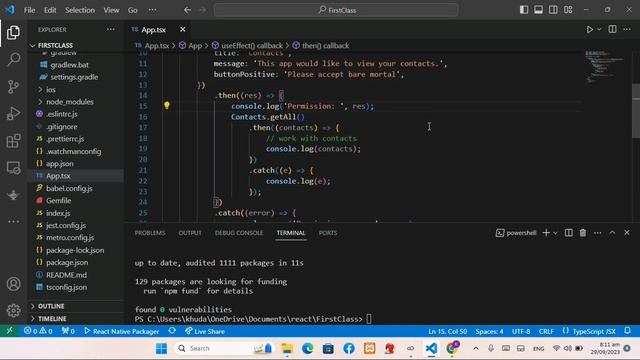Open terminal launch profile dropdown
Viewport: 640px width, 360px height.
click(555, 233)
